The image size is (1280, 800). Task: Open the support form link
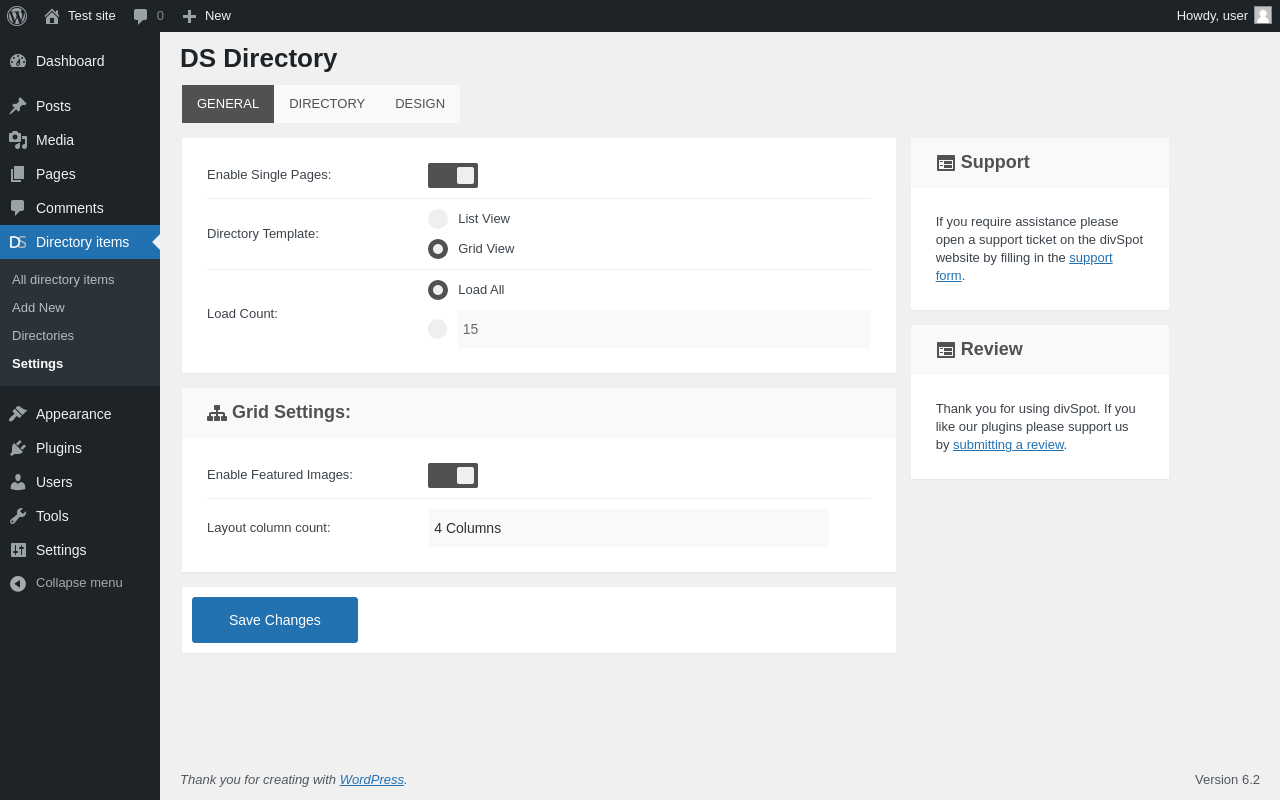1024,266
